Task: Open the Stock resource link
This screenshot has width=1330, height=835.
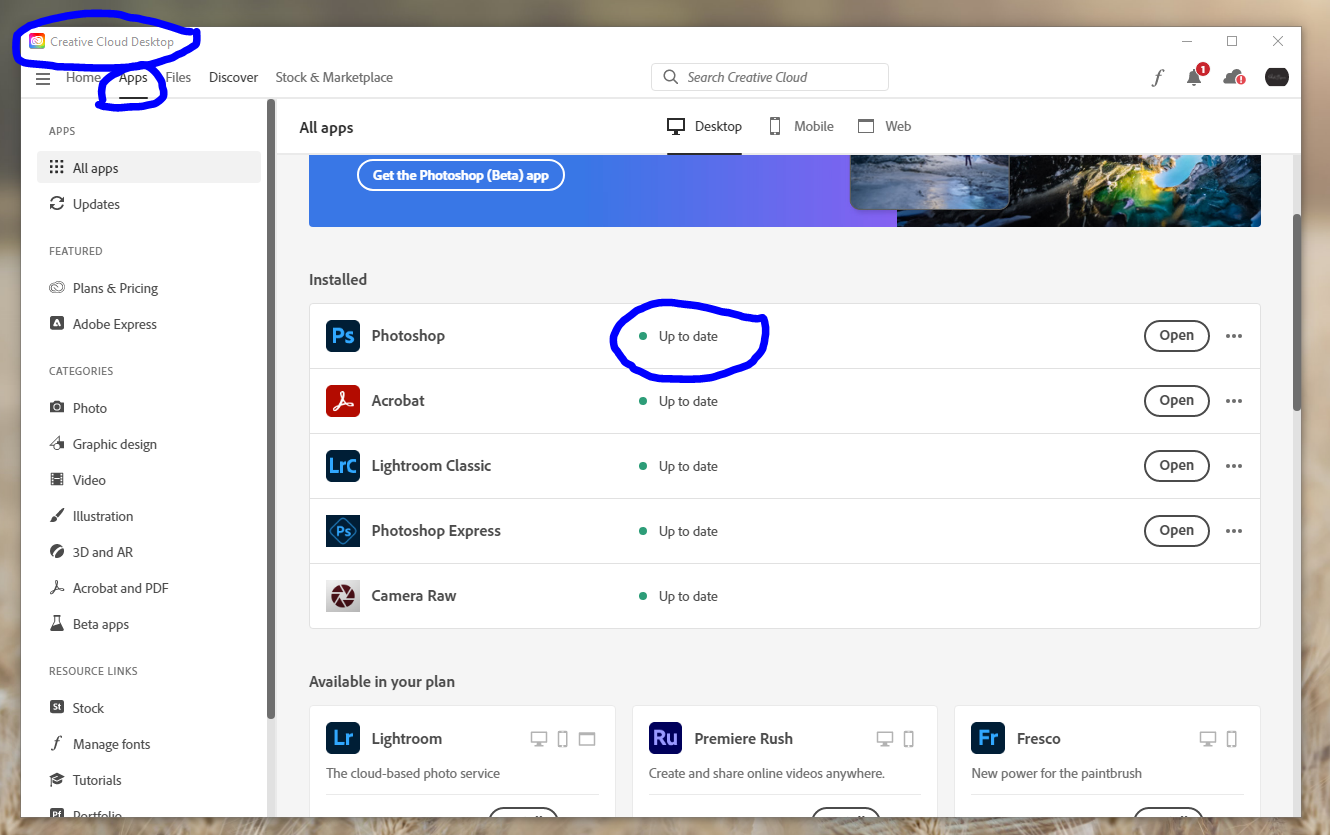Action: [x=149, y=708]
